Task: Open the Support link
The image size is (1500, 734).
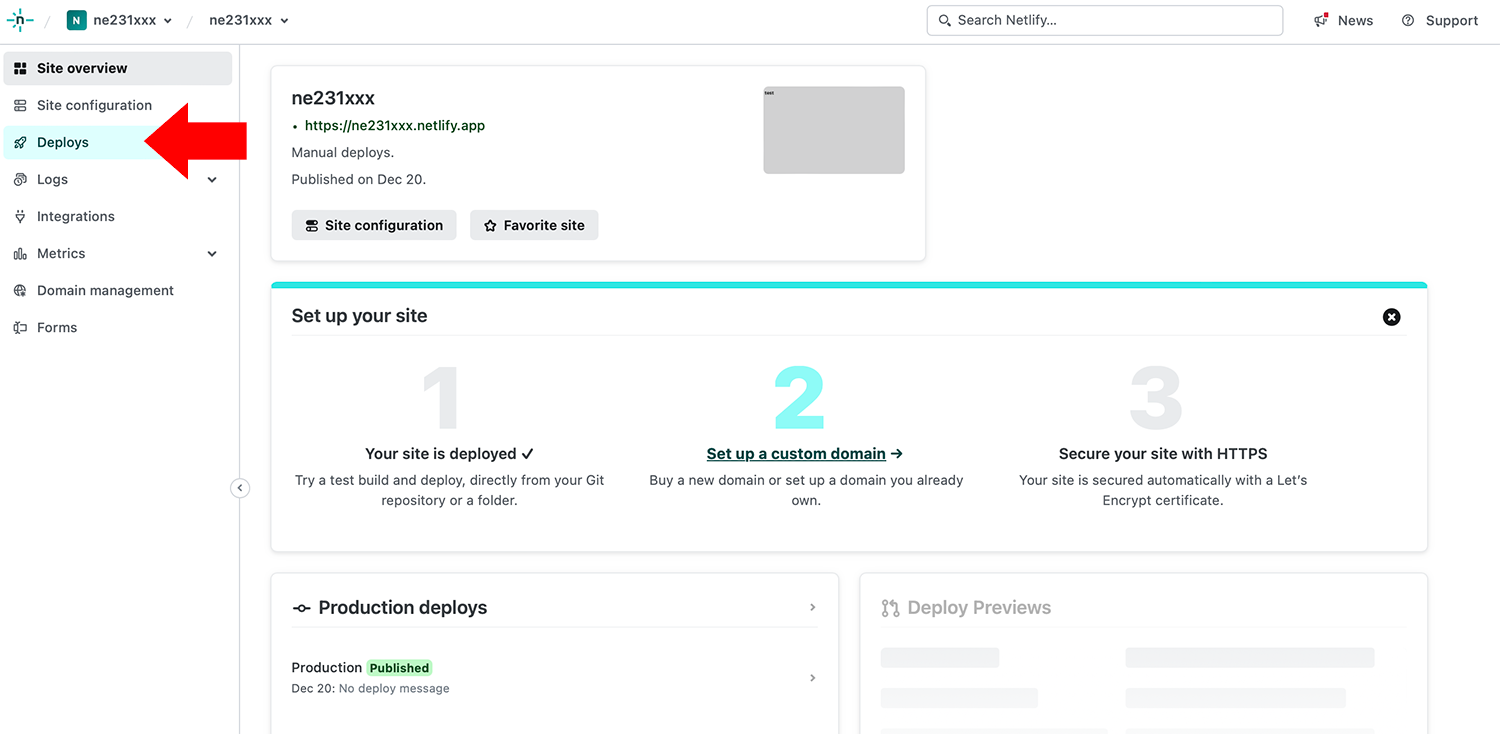Action: tap(1439, 20)
